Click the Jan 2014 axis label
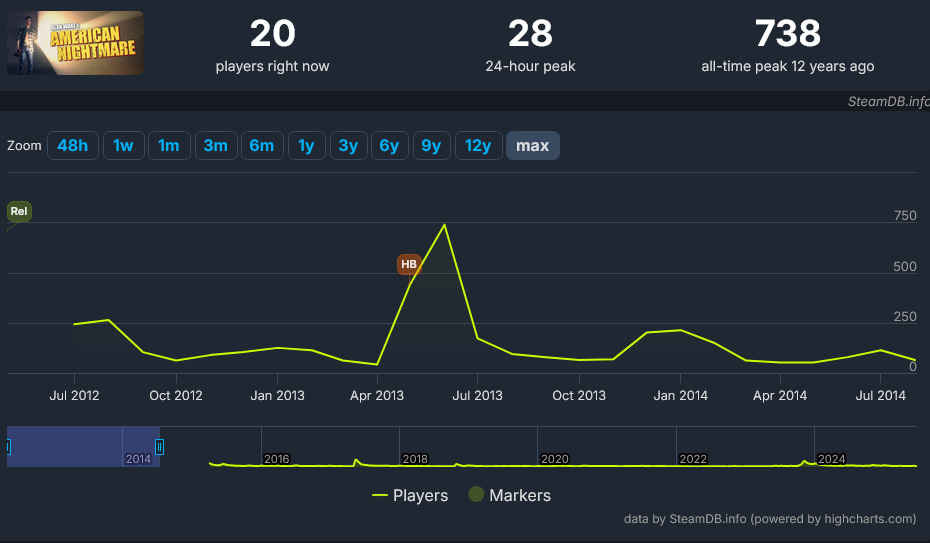Viewport: 930px width, 543px height. coord(680,395)
